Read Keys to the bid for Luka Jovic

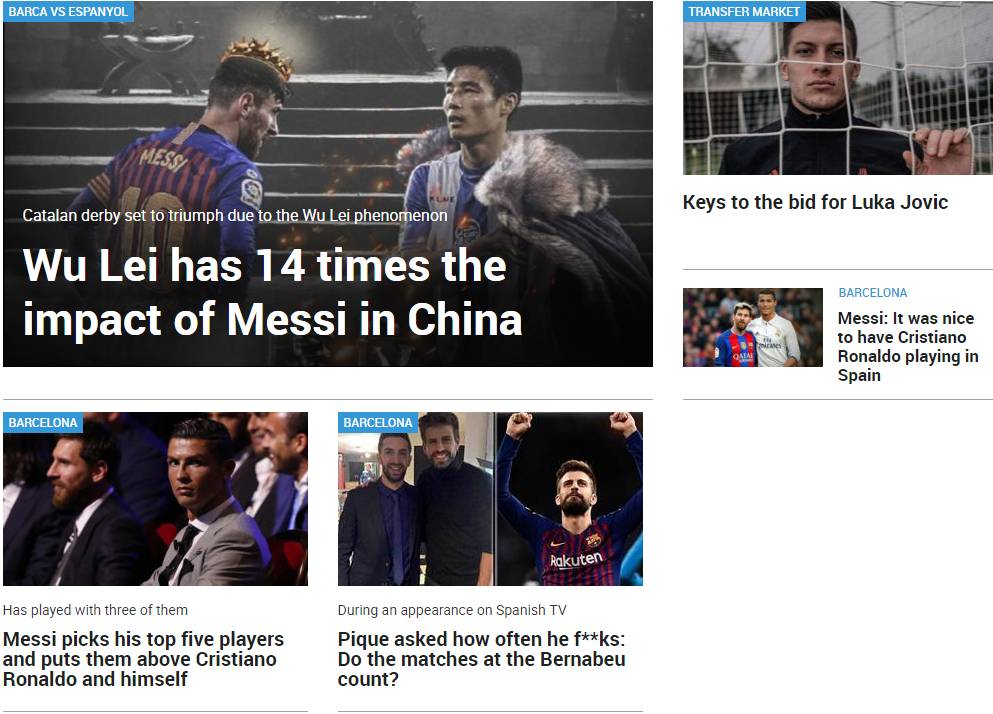(x=815, y=202)
